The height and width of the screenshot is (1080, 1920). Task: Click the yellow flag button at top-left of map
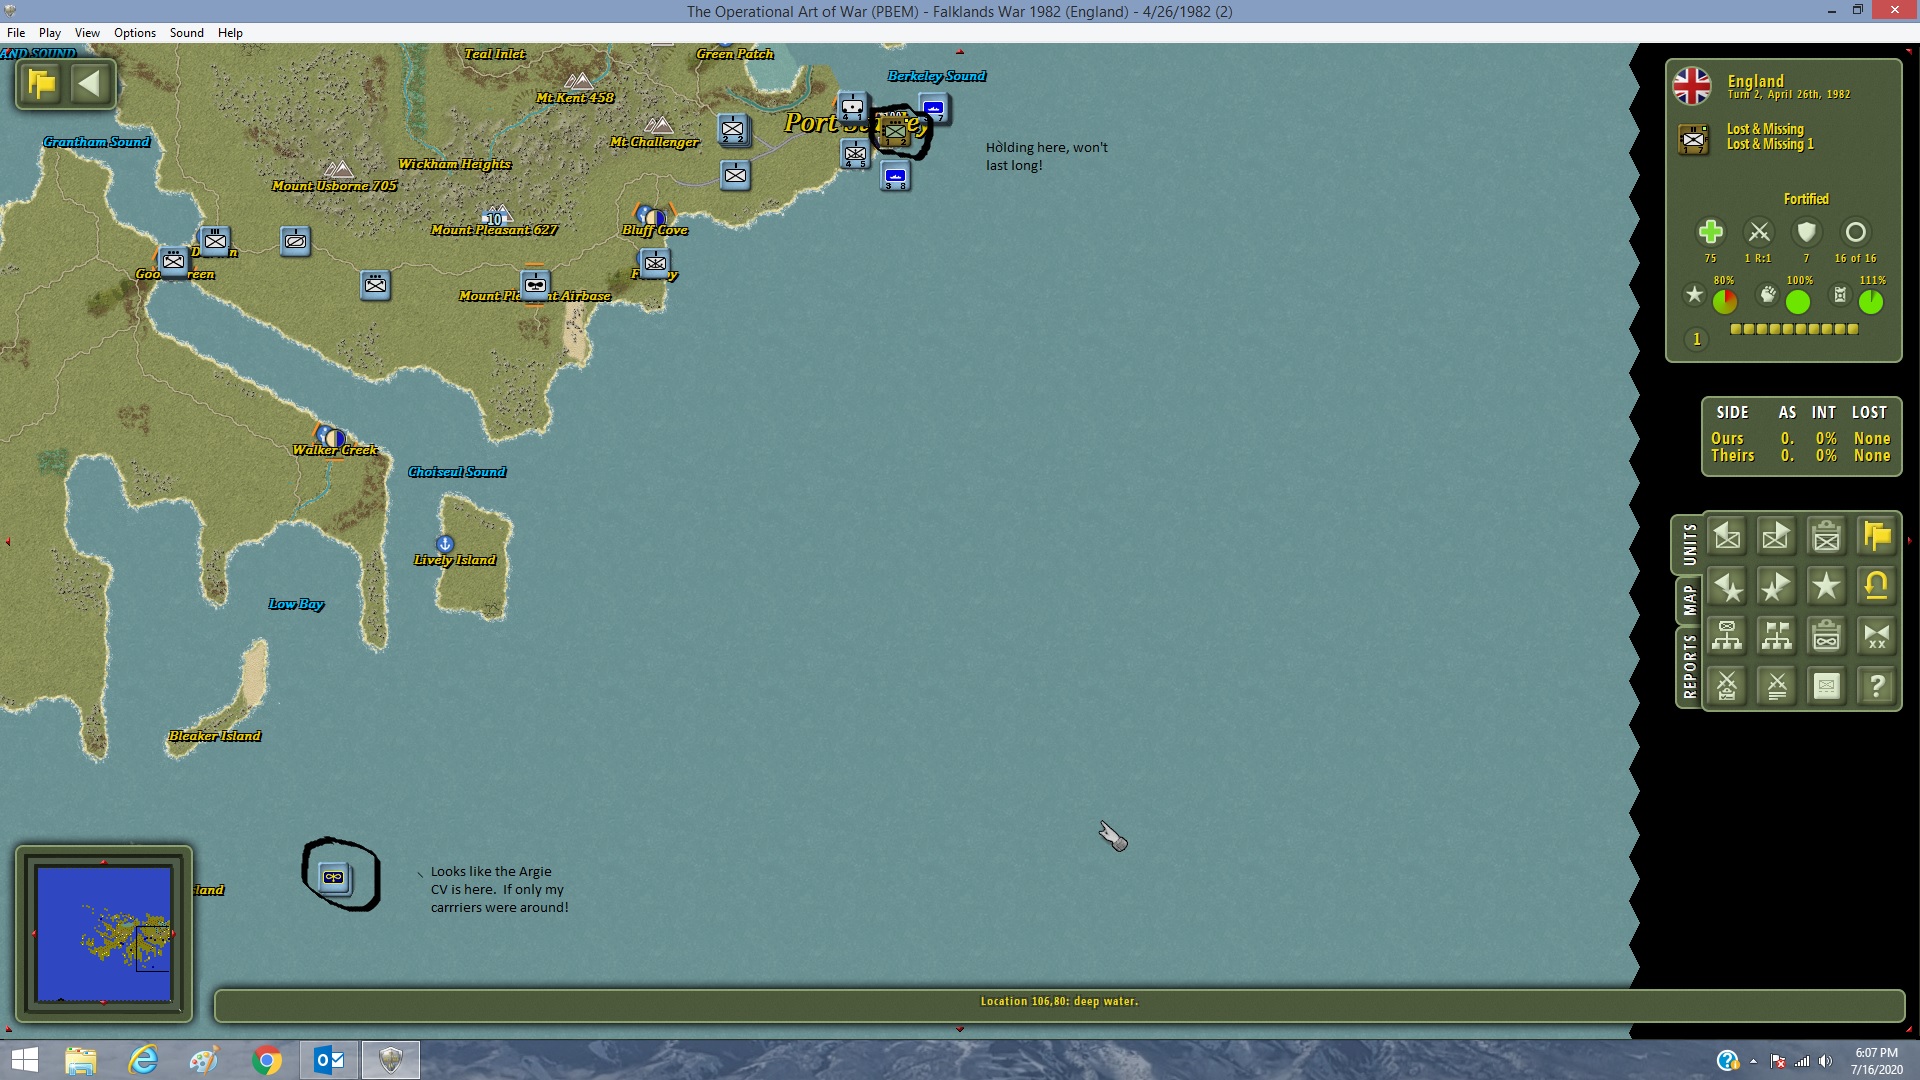pos(42,84)
